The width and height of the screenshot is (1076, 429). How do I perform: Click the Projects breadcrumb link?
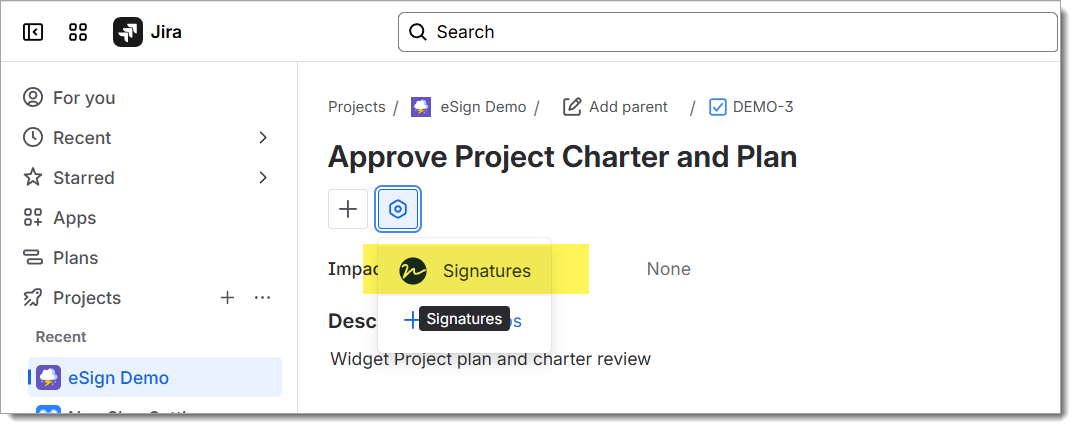(356, 107)
